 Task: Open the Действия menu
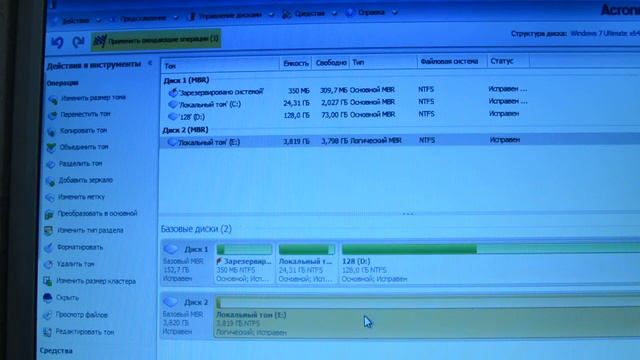click(77, 20)
